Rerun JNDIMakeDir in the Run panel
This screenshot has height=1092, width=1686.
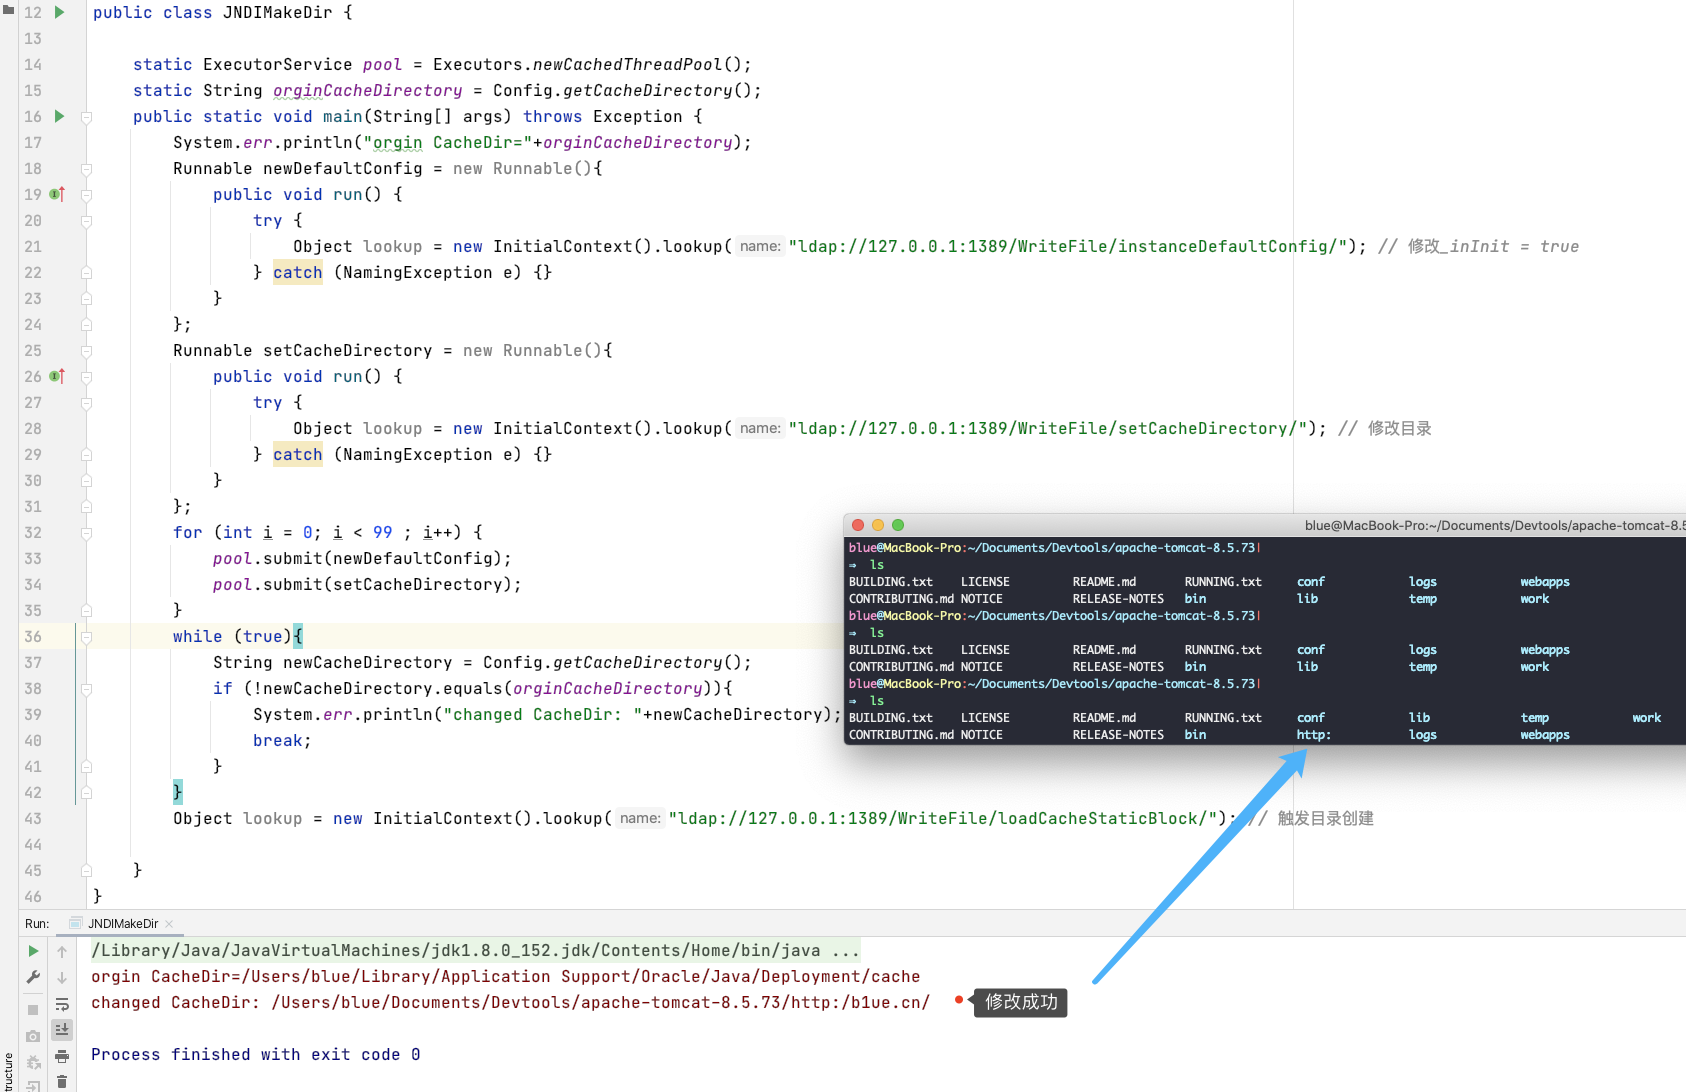click(33, 951)
